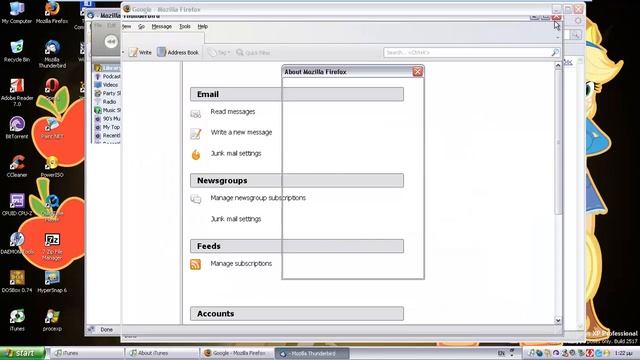Open the Address Book in Thunderbird
640x360 pixels.
tap(178, 52)
